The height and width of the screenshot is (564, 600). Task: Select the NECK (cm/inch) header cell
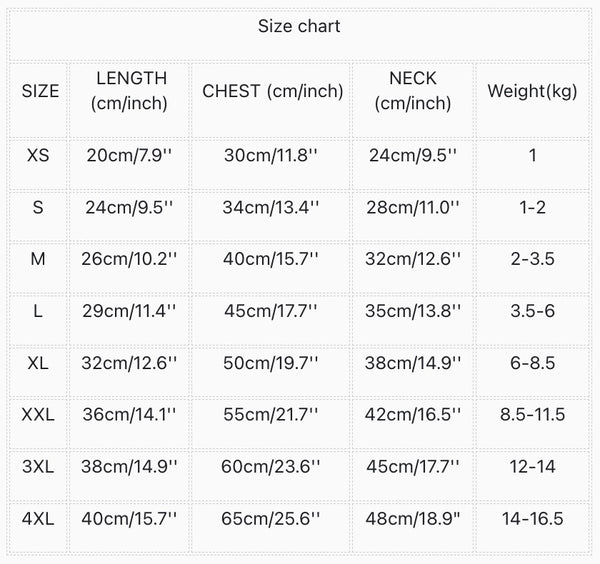[413, 90]
